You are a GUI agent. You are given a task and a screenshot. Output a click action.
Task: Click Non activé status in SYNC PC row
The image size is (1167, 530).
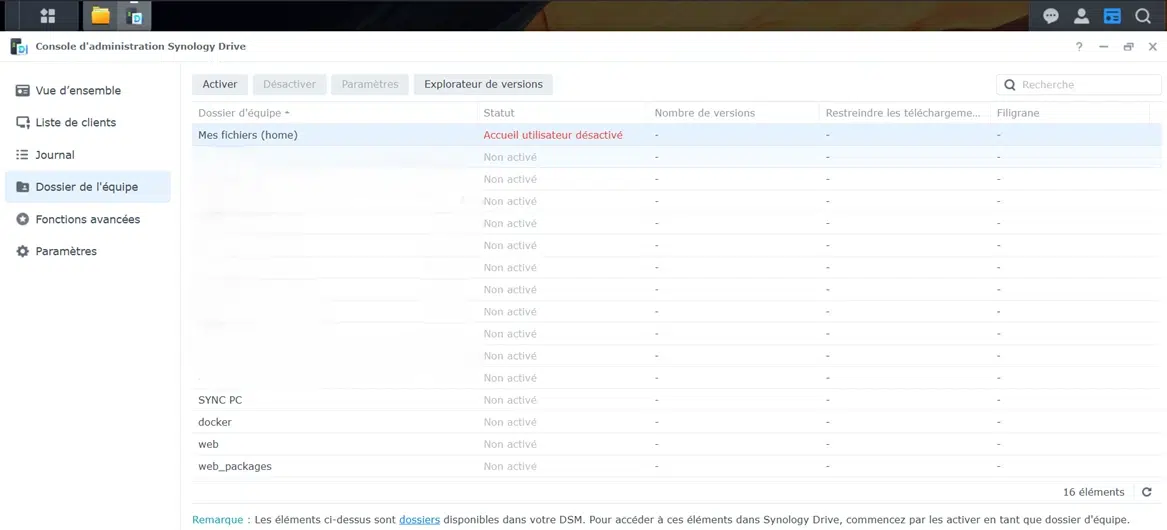510,400
